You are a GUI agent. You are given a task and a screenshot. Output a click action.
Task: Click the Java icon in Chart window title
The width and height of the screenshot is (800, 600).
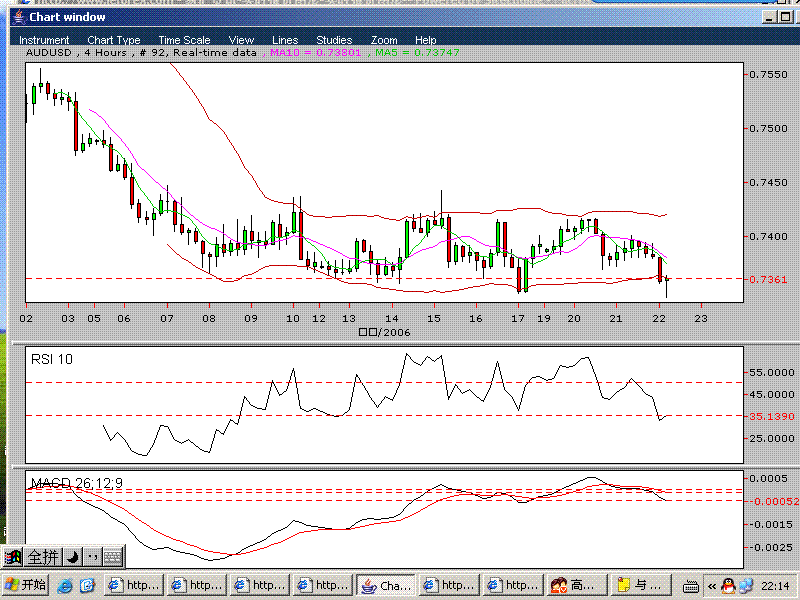(19, 17)
